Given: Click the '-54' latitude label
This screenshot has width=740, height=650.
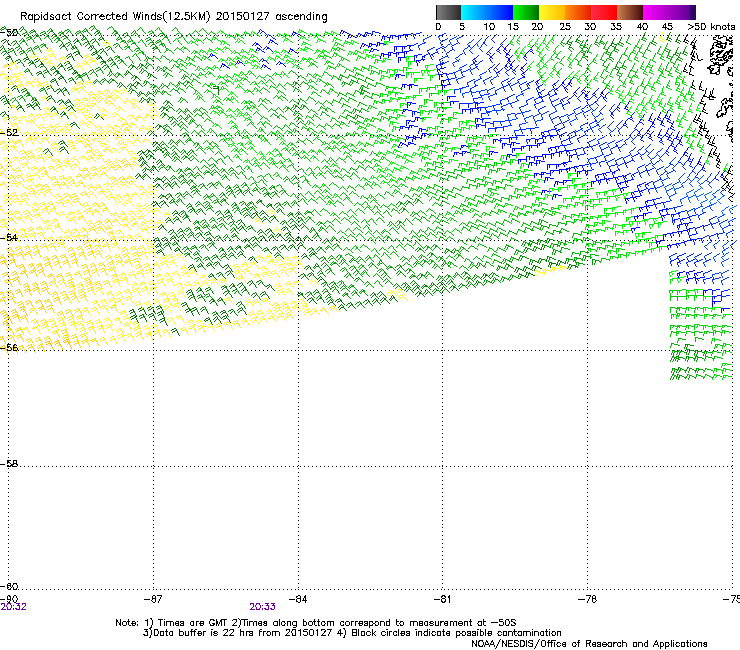Looking at the screenshot, I should pyautogui.click(x=9, y=237).
